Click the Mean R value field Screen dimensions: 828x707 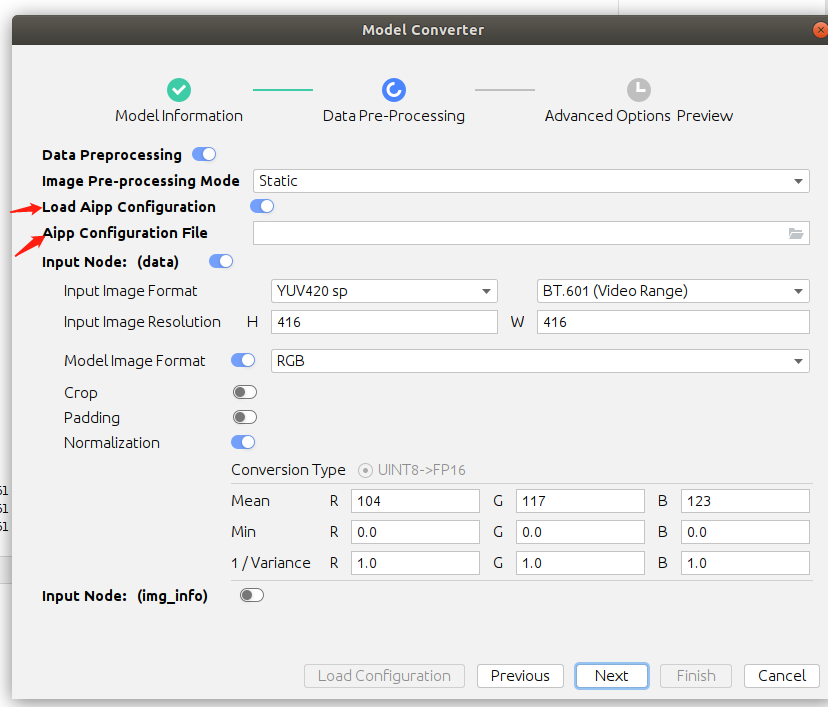415,501
